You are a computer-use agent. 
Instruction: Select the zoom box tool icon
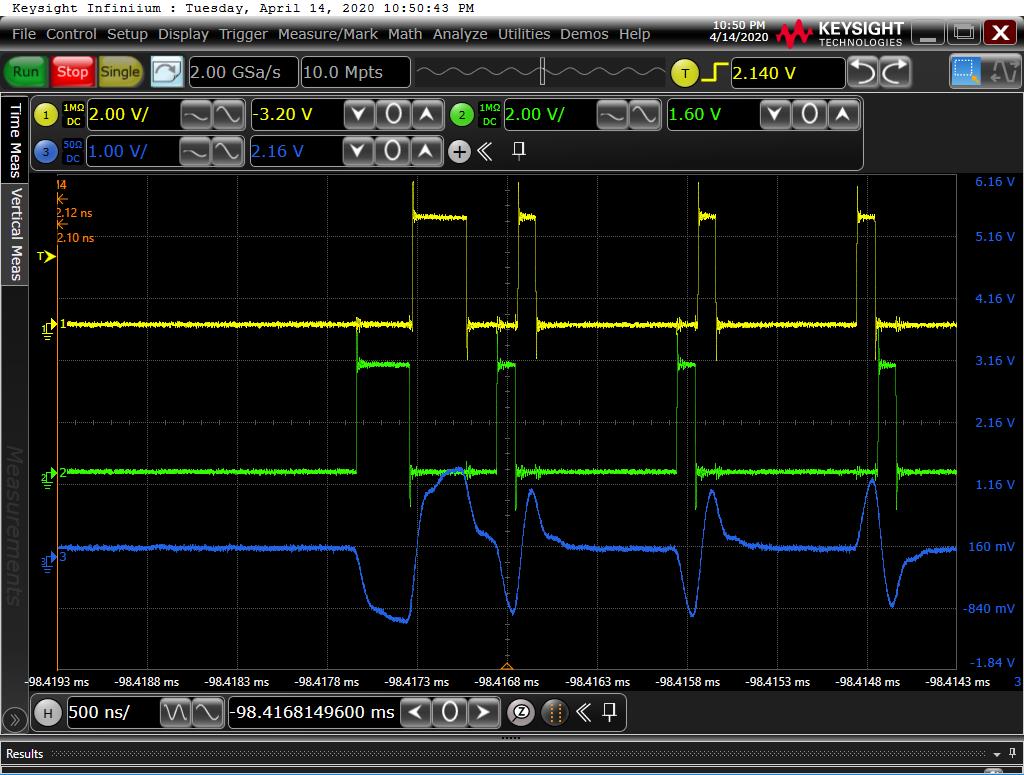point(966,72)
